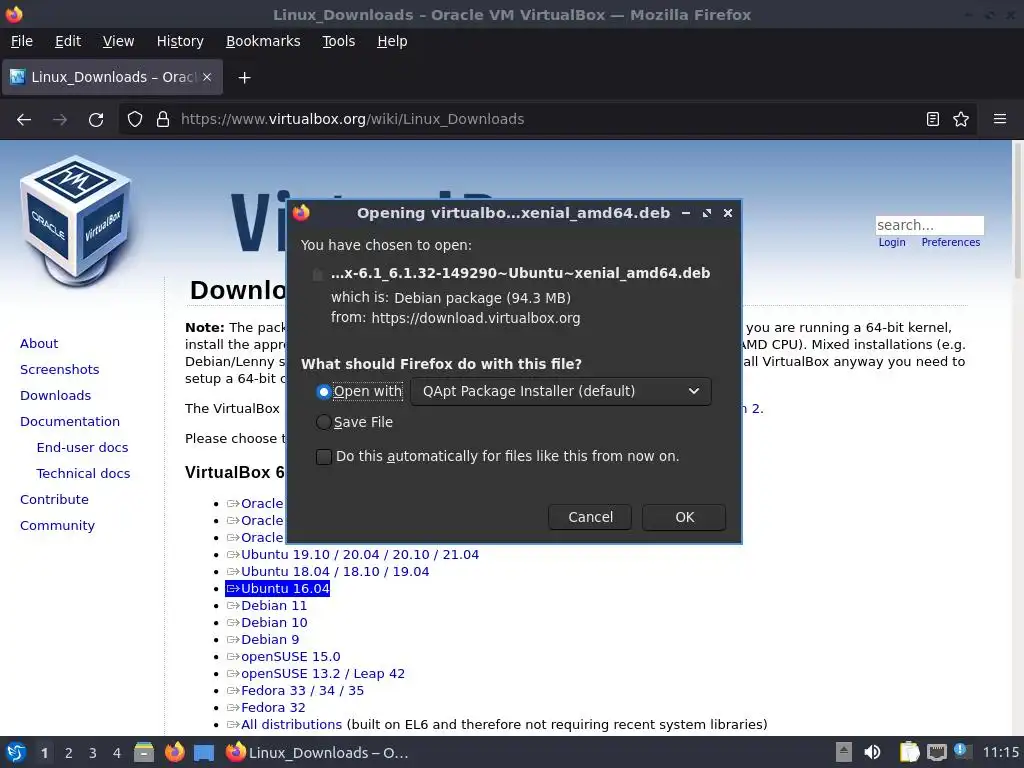Click the Debian 11 download link
Viewport: 1024px width, 768px height.
pos(274,605)
